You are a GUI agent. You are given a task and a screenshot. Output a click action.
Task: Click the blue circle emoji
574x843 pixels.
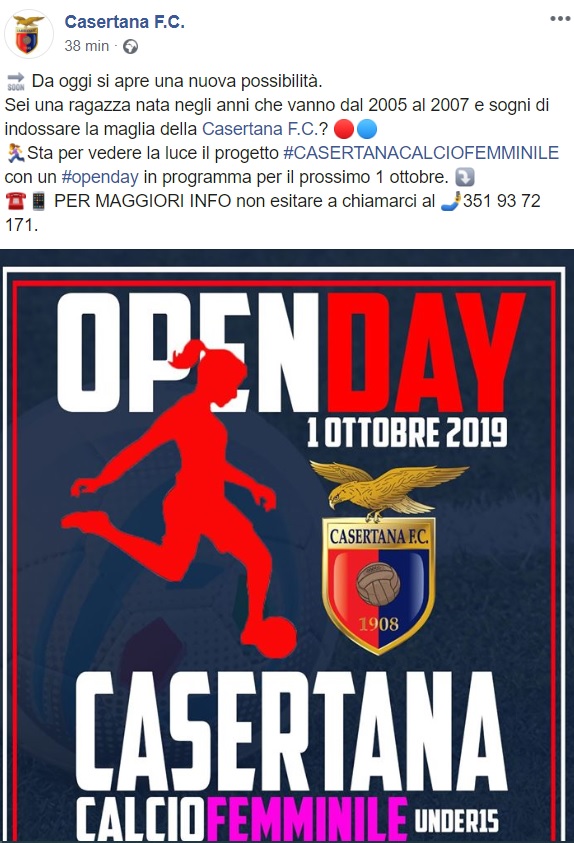coord(367,129)
